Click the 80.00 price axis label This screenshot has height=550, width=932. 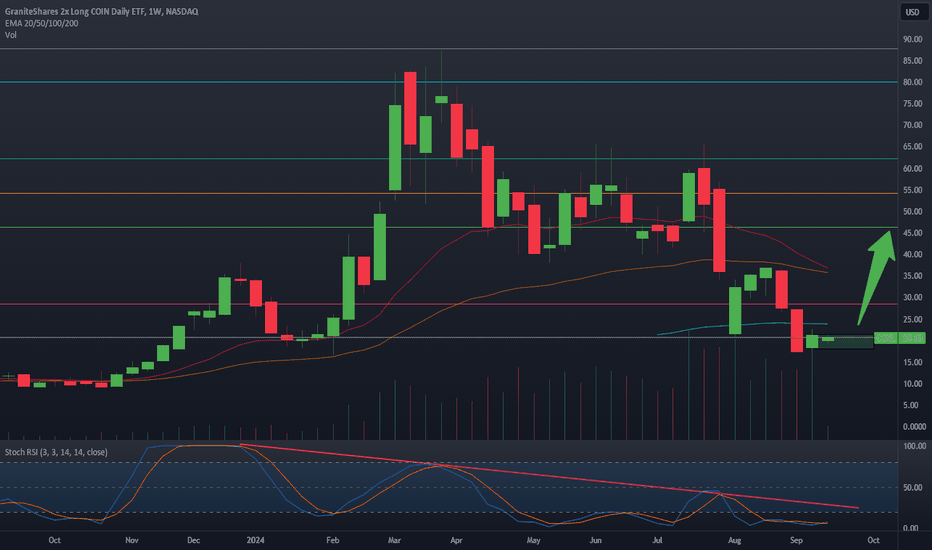point(912,82)
